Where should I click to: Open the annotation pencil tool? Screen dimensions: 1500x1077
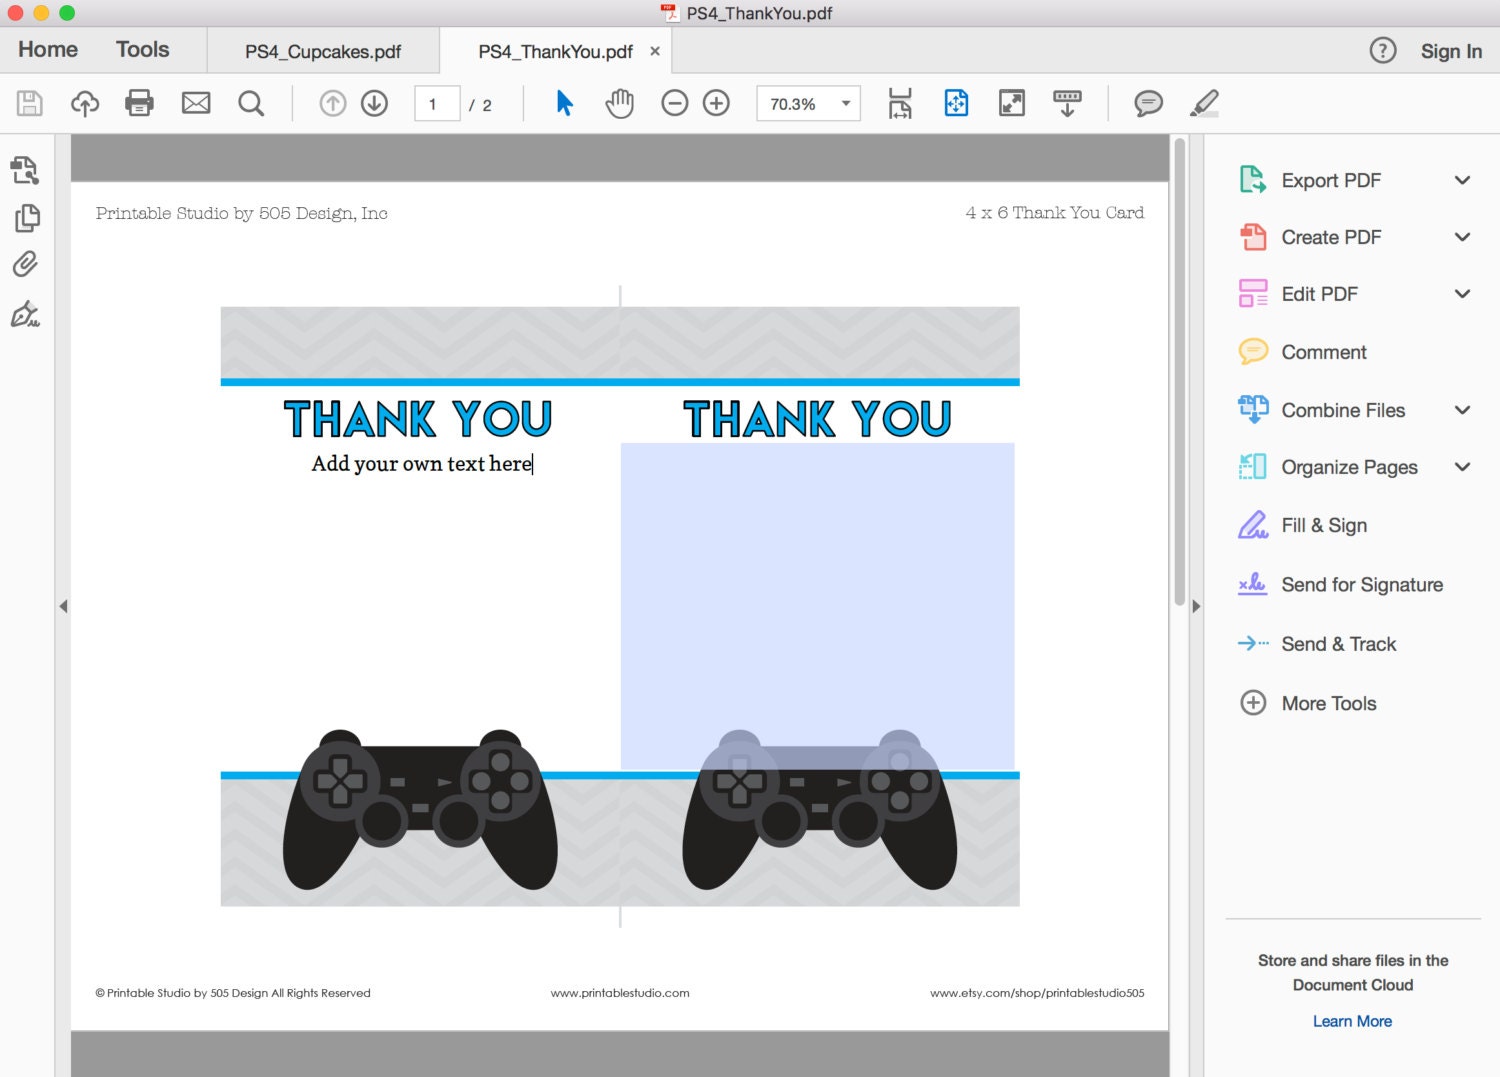point(1204,103)
